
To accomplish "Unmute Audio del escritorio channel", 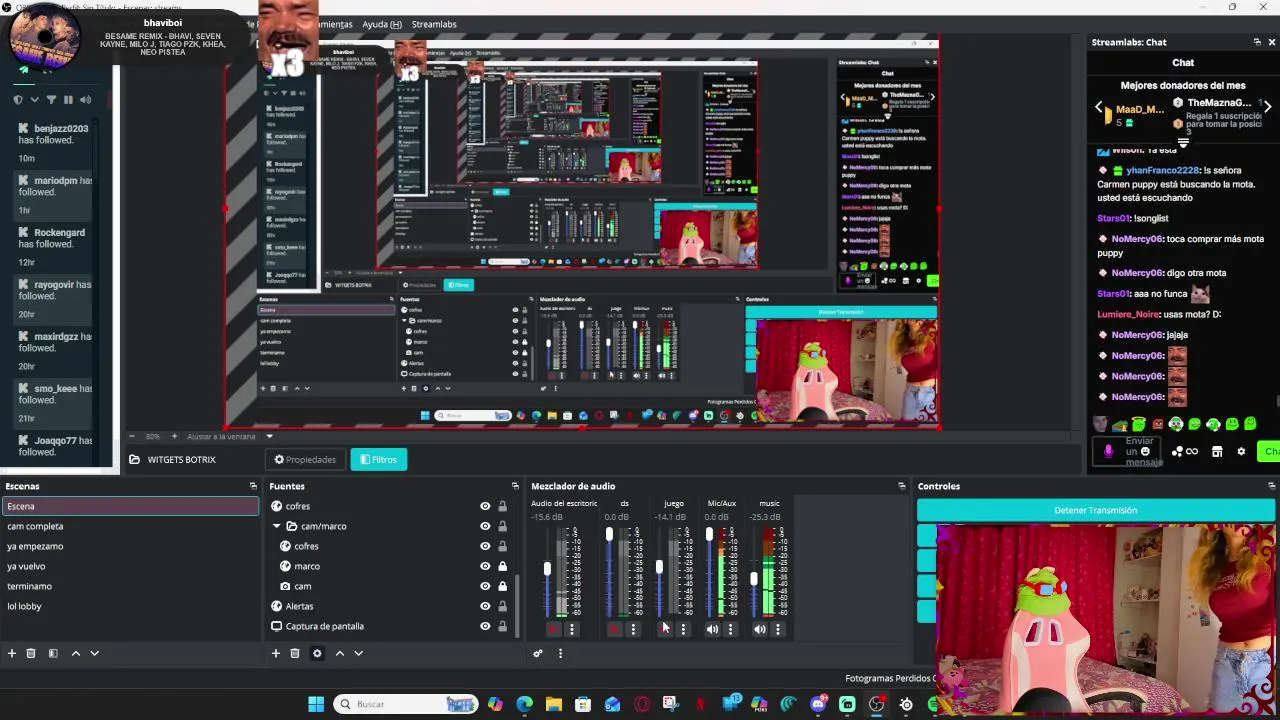I will (553, 629).
